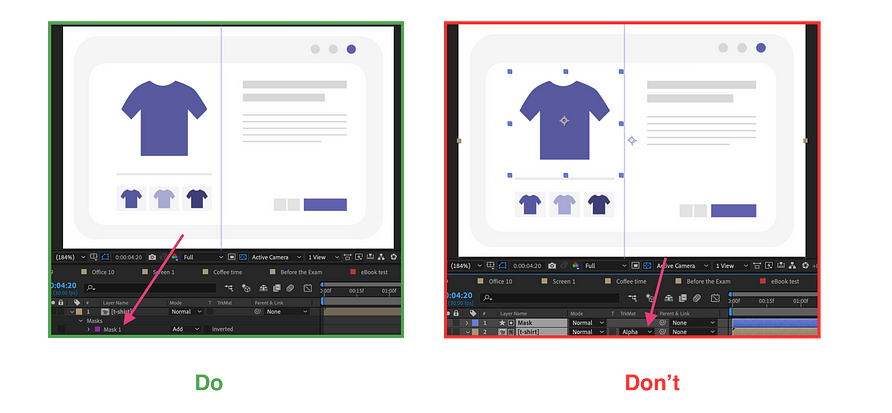Click the reset exposure icon in Do viewer

click(x=394, y=257)
